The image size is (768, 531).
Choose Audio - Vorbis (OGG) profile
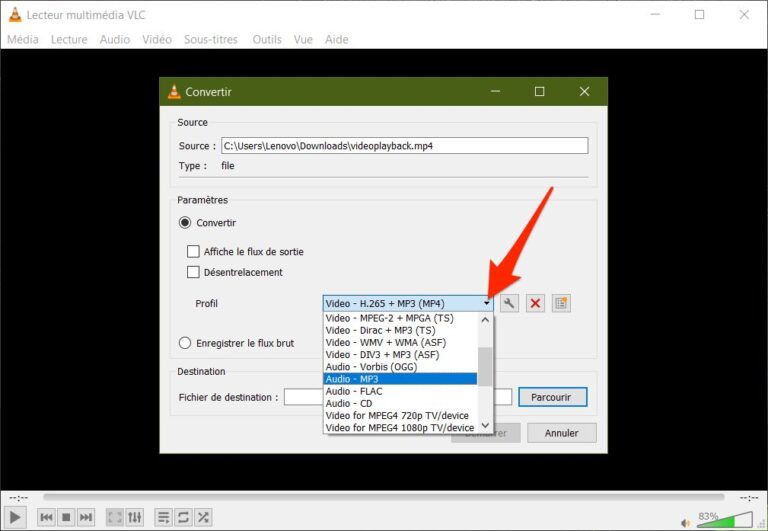tap(400, 367)
